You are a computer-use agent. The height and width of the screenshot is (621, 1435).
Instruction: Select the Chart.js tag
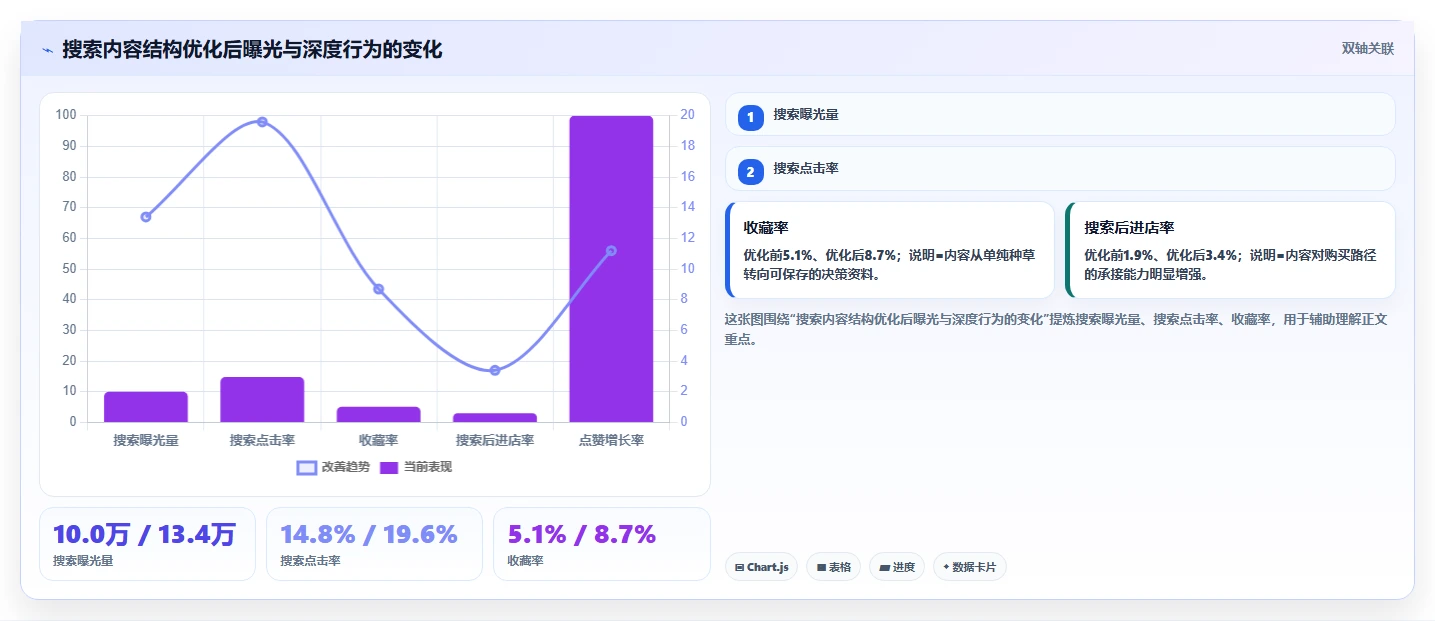761,567
